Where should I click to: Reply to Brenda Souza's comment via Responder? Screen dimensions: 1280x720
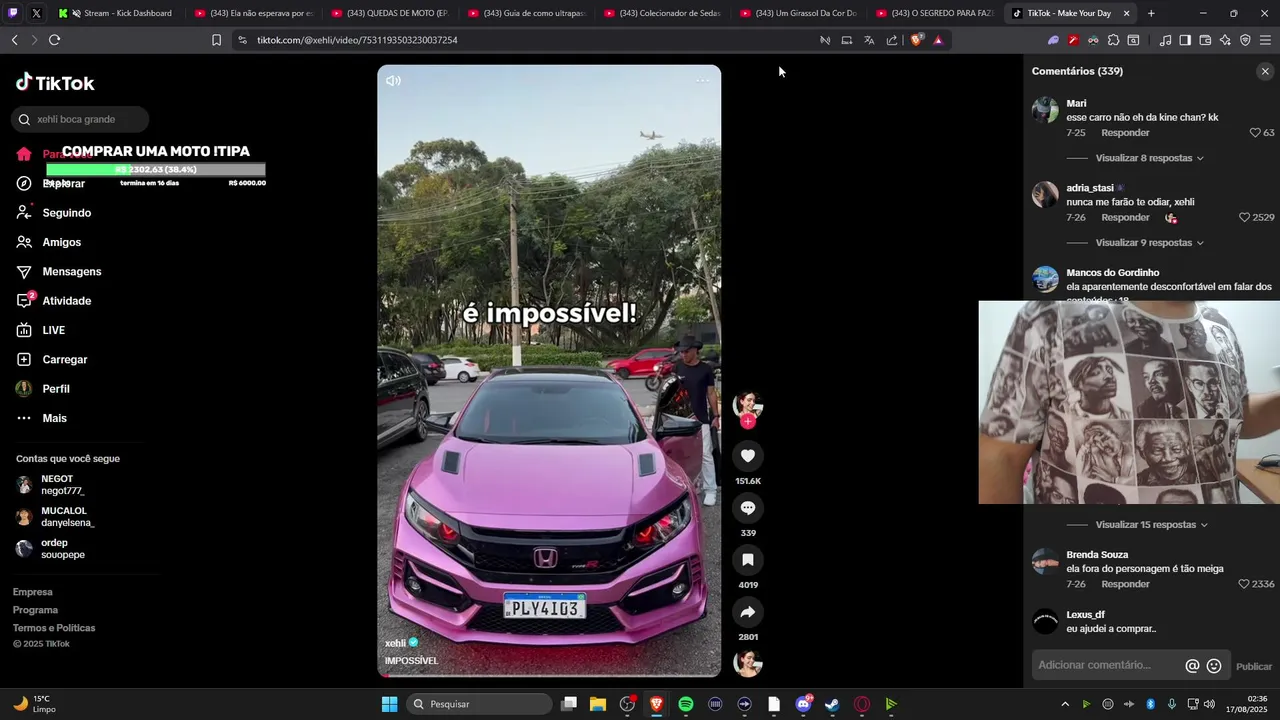click(x=1125, y=584)
